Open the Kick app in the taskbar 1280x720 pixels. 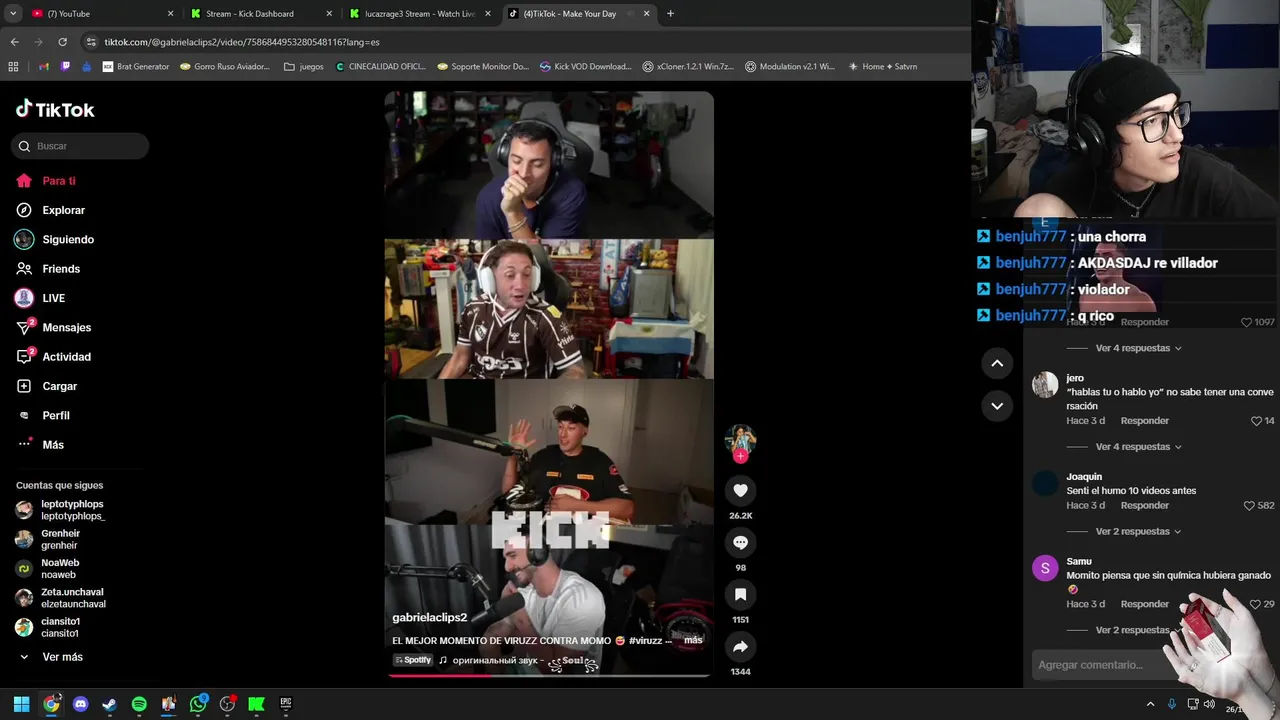[256, 704]
